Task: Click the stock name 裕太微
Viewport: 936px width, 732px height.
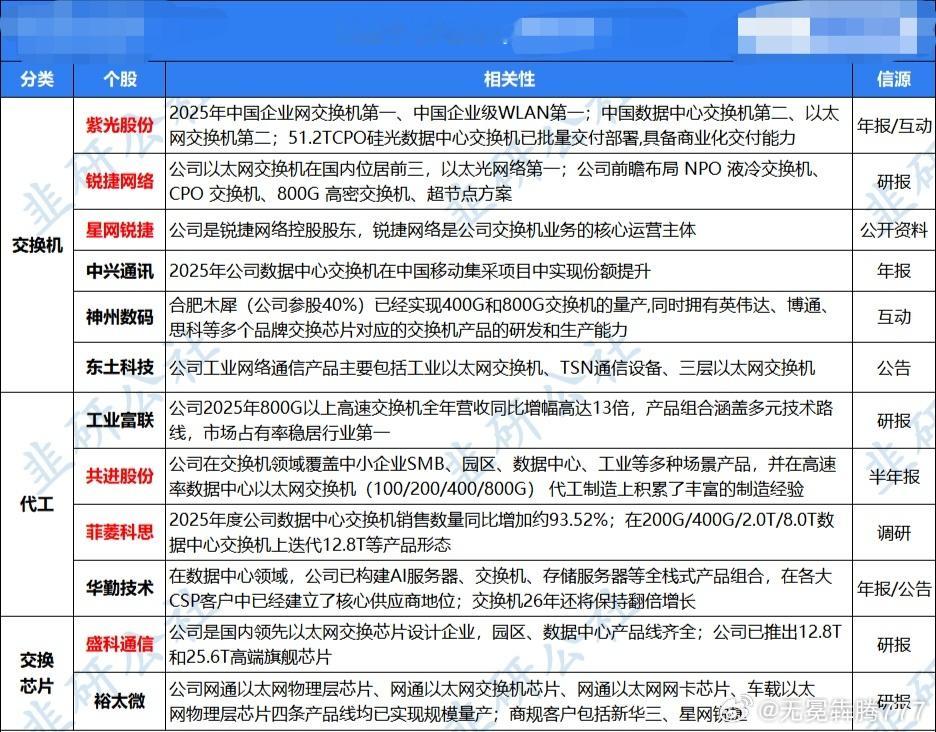Action: coord(119,700)
